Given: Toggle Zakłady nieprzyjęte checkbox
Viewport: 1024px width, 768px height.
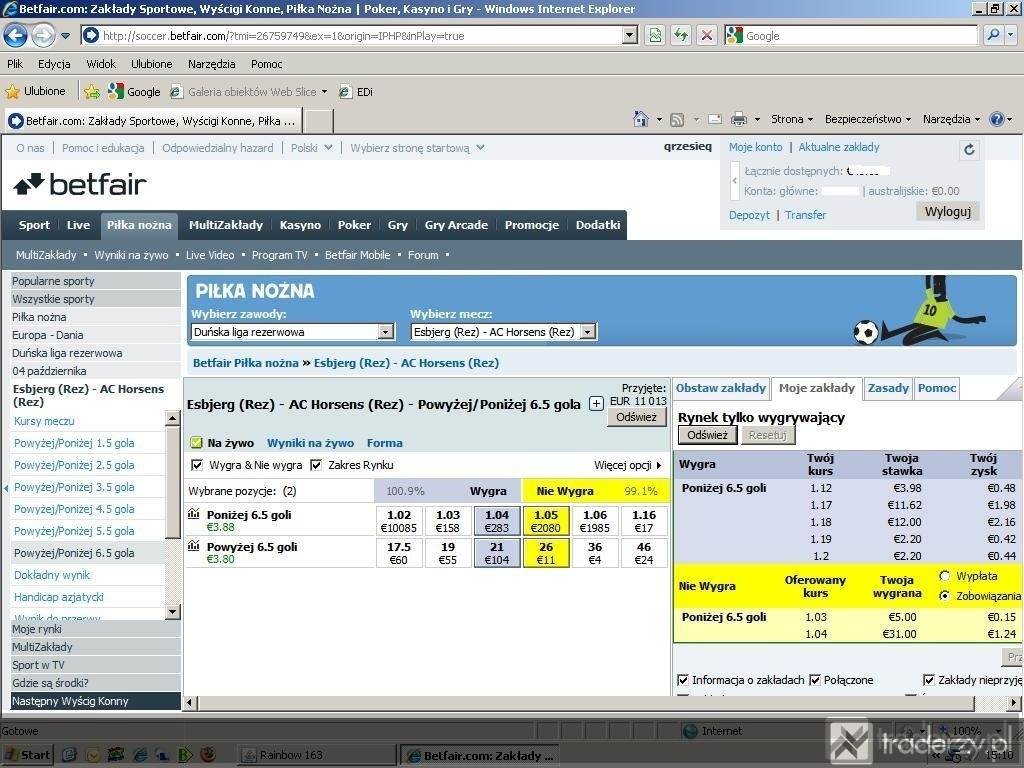Looking at the screenshot, I should (929, 680).
